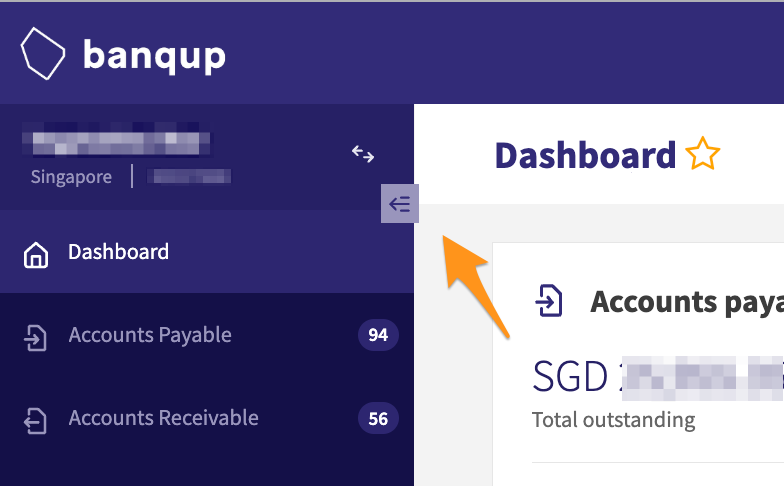Click the blurred company name
Screen dimensions: 784x486
[116, 140]
